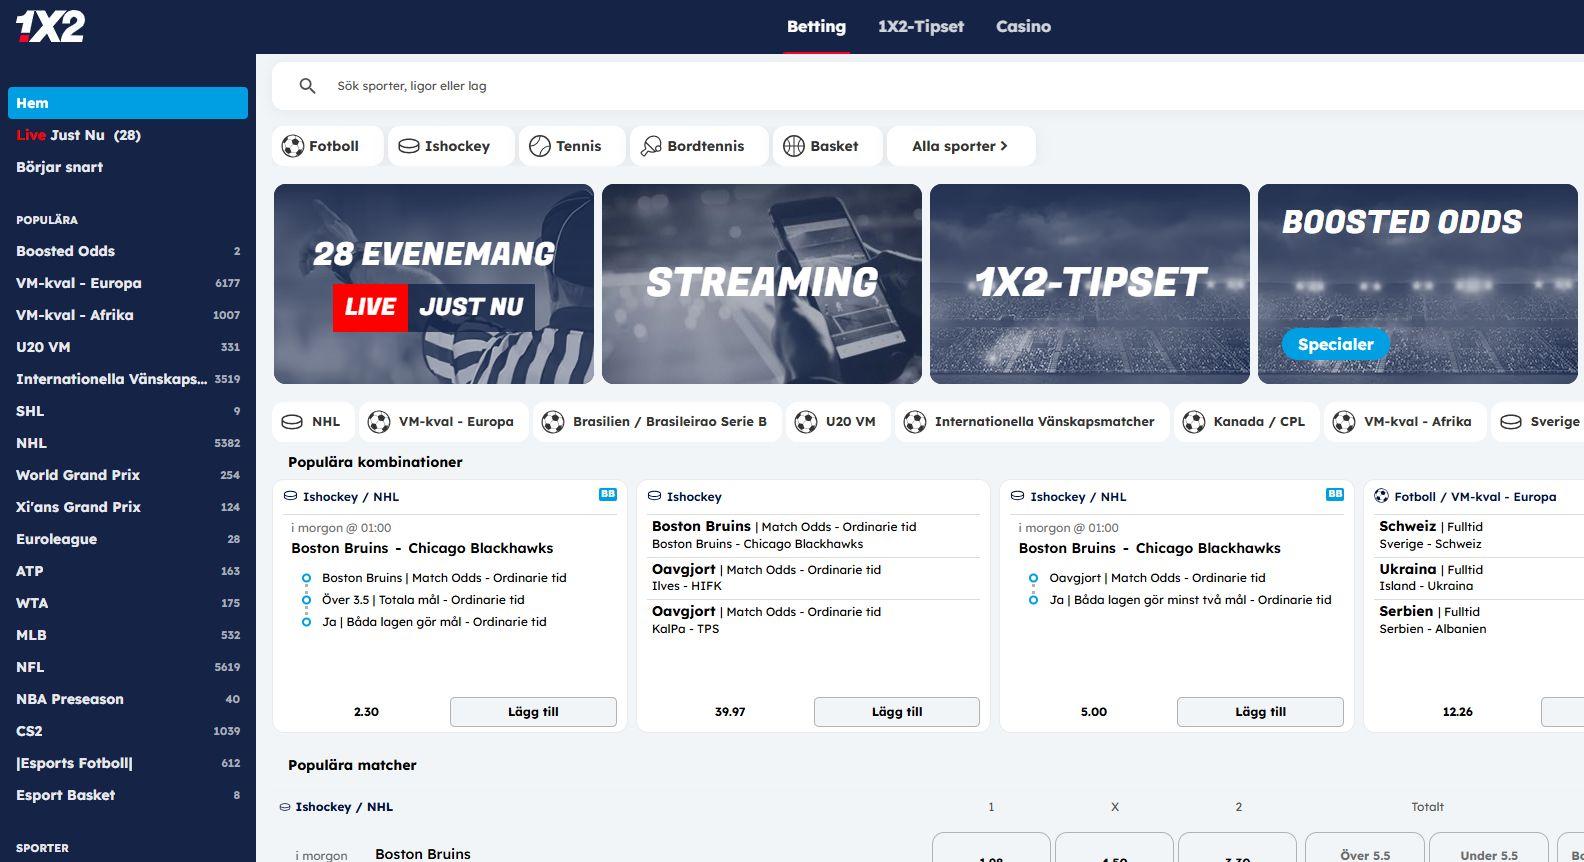Open the 1X2-Tipset banner
The height and width of the screenshot is (862, 1584).
1090,284
